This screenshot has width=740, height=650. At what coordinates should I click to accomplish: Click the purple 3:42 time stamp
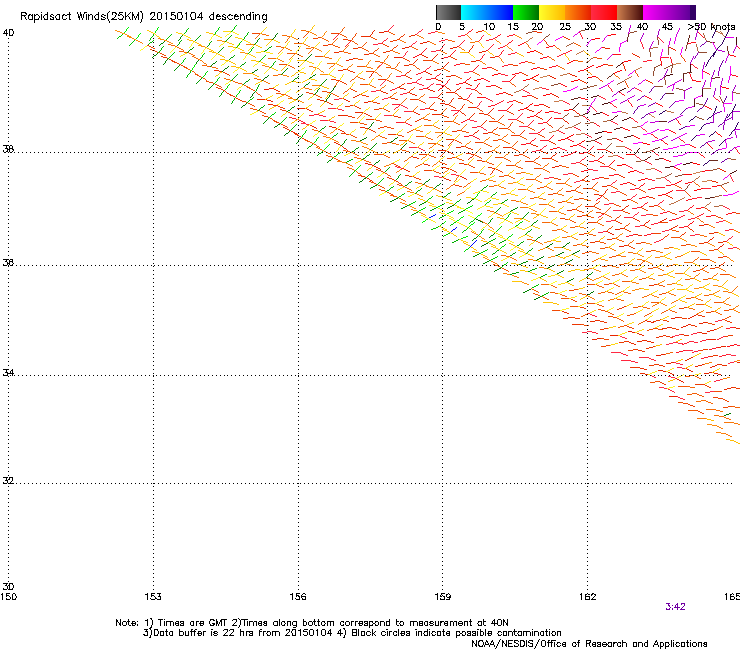point(675,607)
